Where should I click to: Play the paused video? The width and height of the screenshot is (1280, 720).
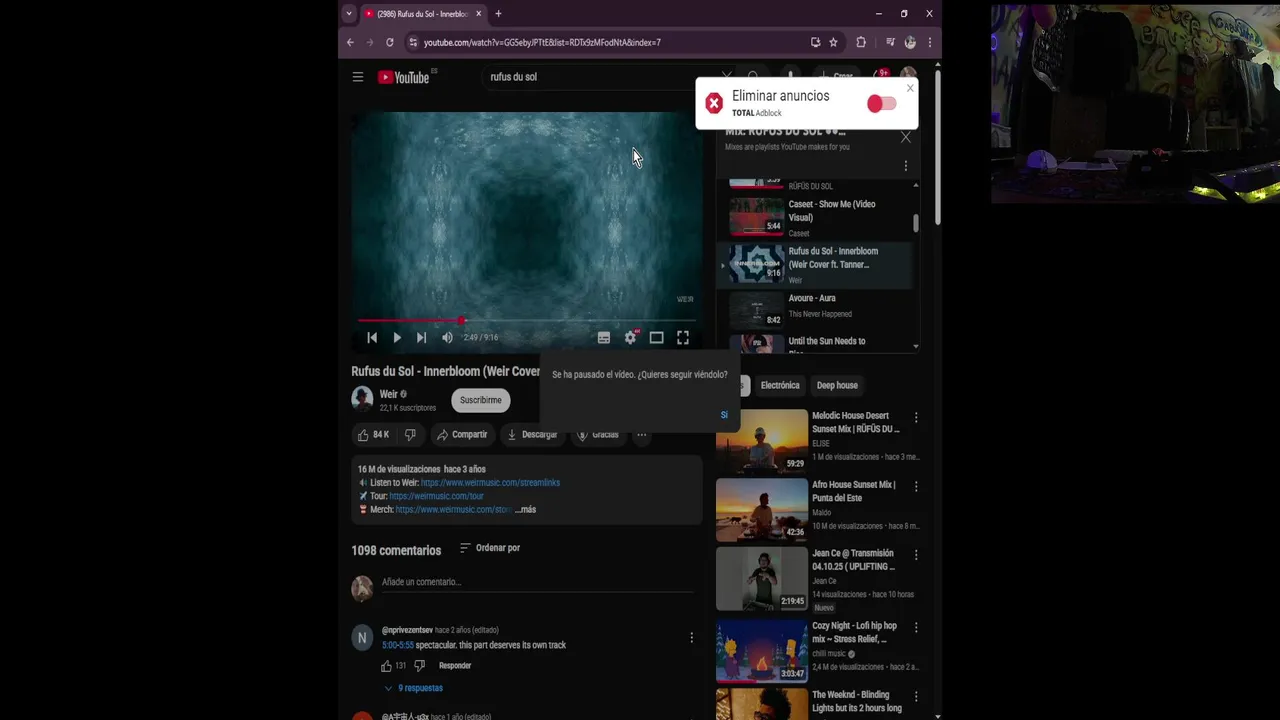(x=397, y=338)
